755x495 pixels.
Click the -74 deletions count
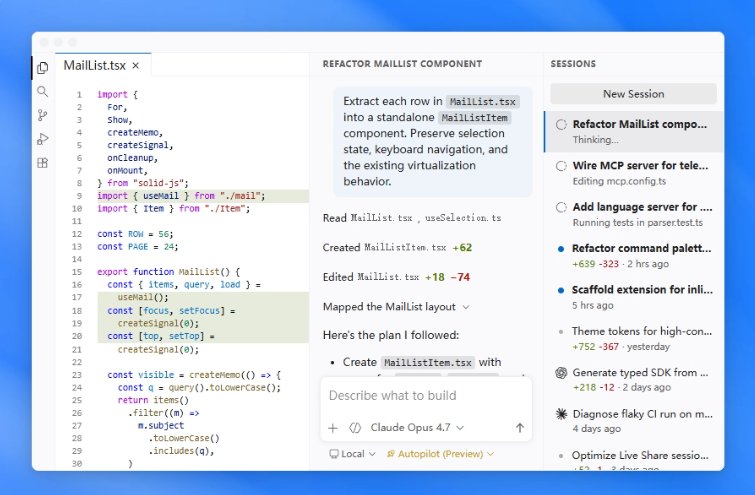pyautogui.click(x=460, y=277)
